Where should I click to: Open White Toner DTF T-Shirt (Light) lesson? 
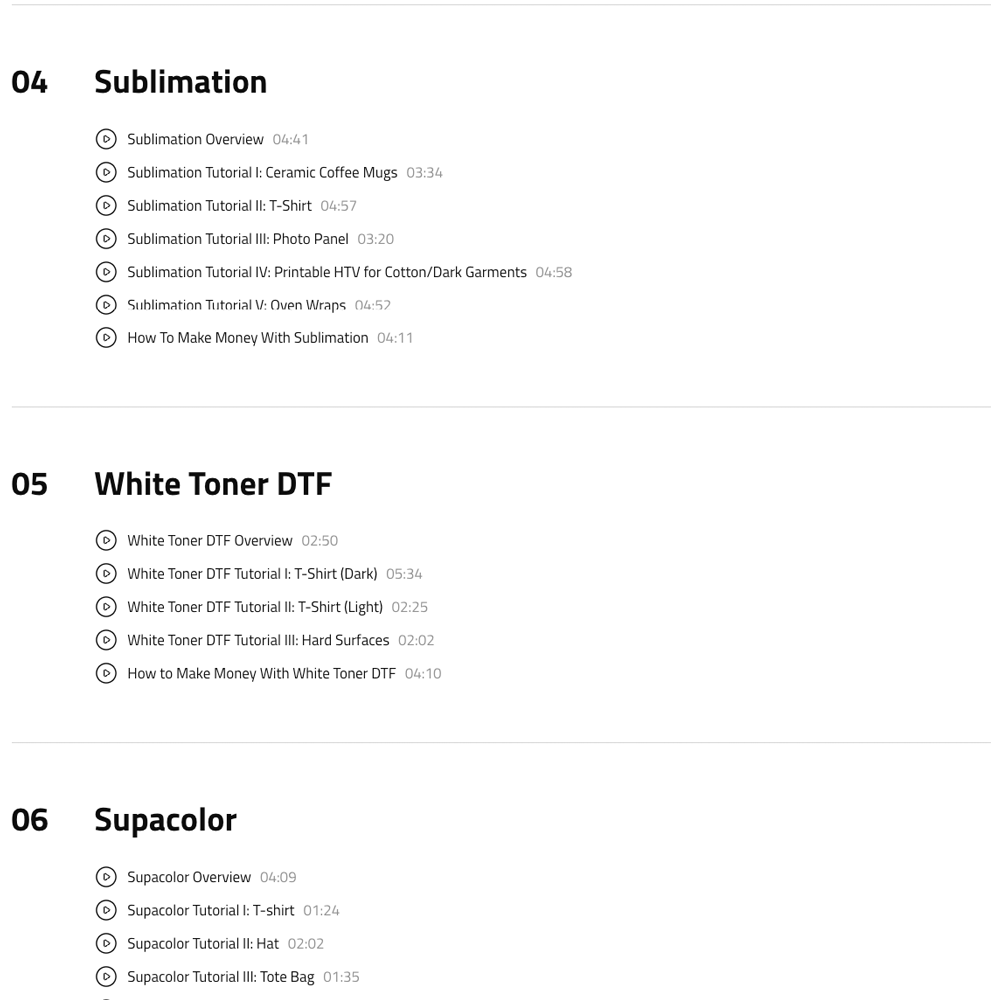tap(254, 607)
